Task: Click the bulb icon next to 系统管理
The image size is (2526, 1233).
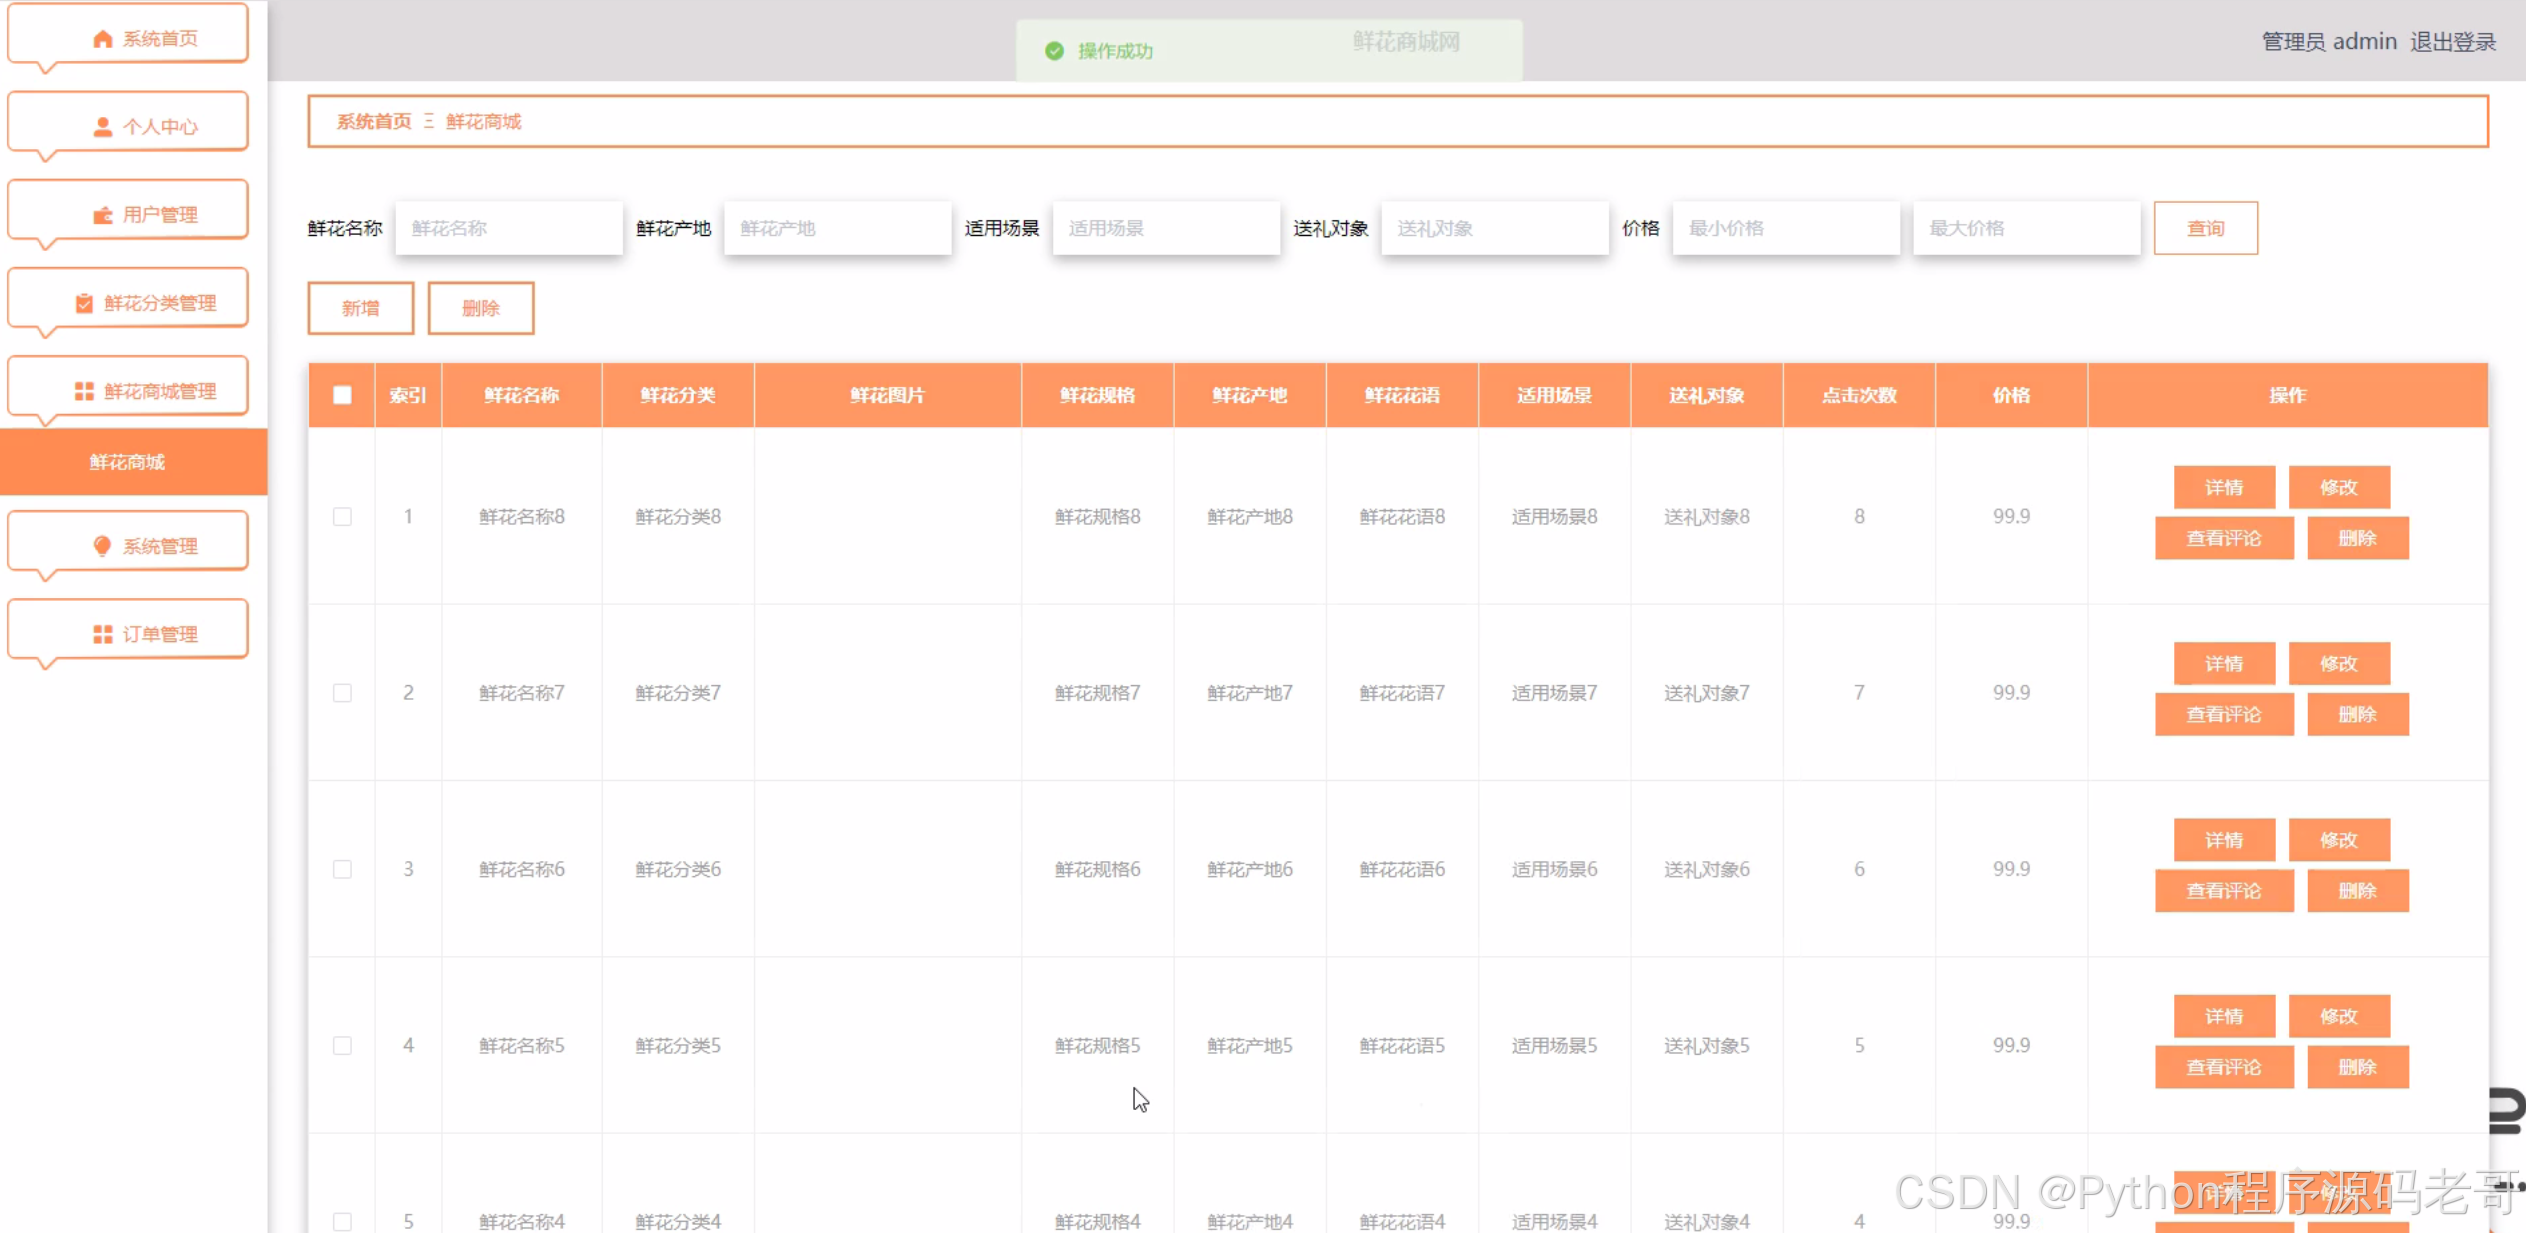Action: pyautogui.click(x=102, y=546)
